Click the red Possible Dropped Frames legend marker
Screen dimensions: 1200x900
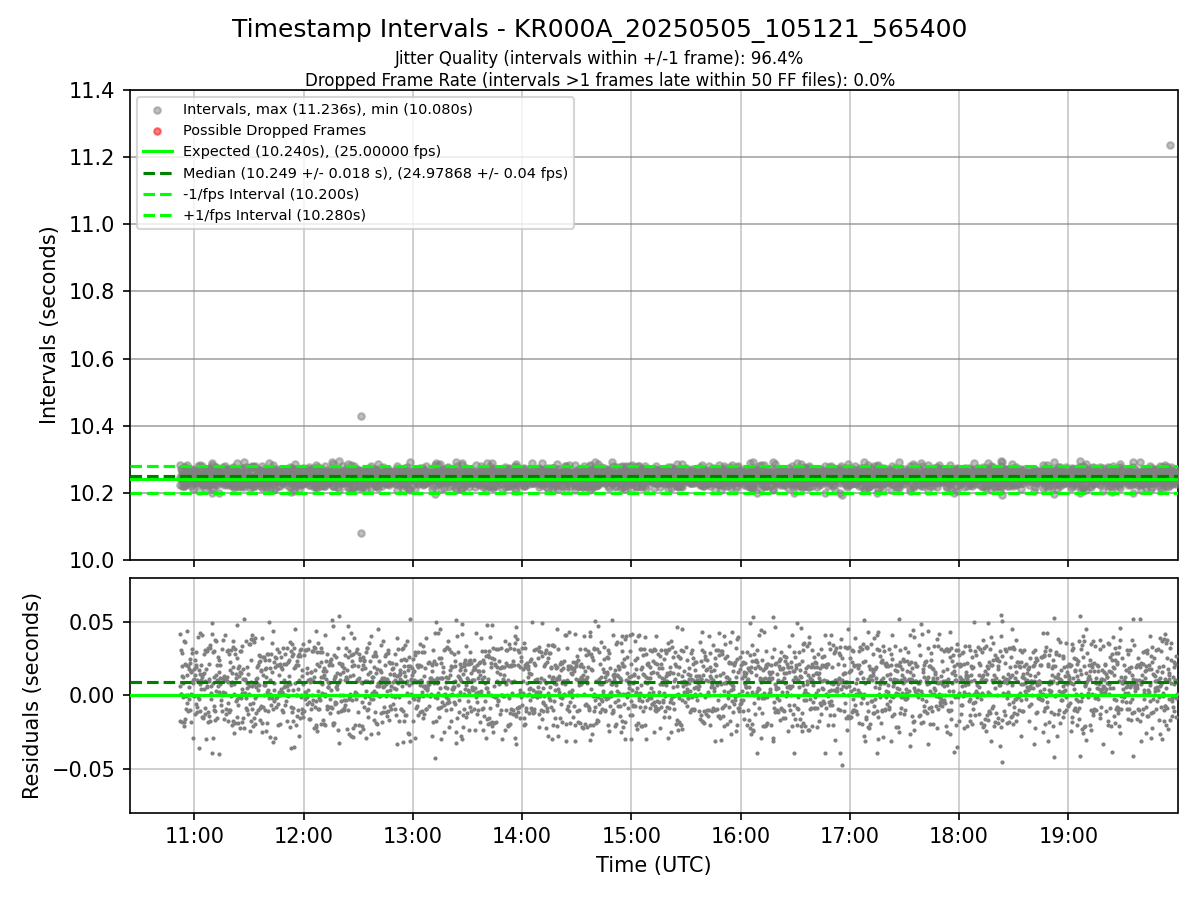pos(158,130)
